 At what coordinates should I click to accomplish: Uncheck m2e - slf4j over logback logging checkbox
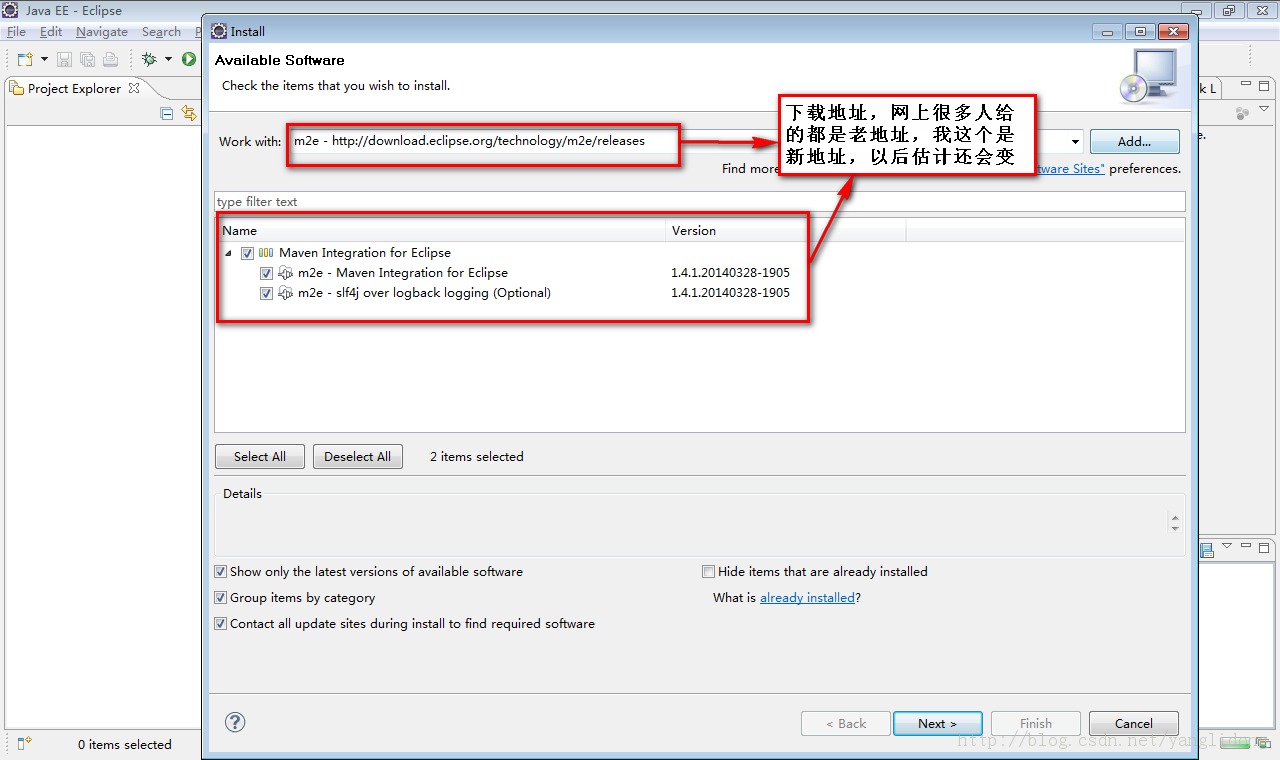(x=266, y=293)
